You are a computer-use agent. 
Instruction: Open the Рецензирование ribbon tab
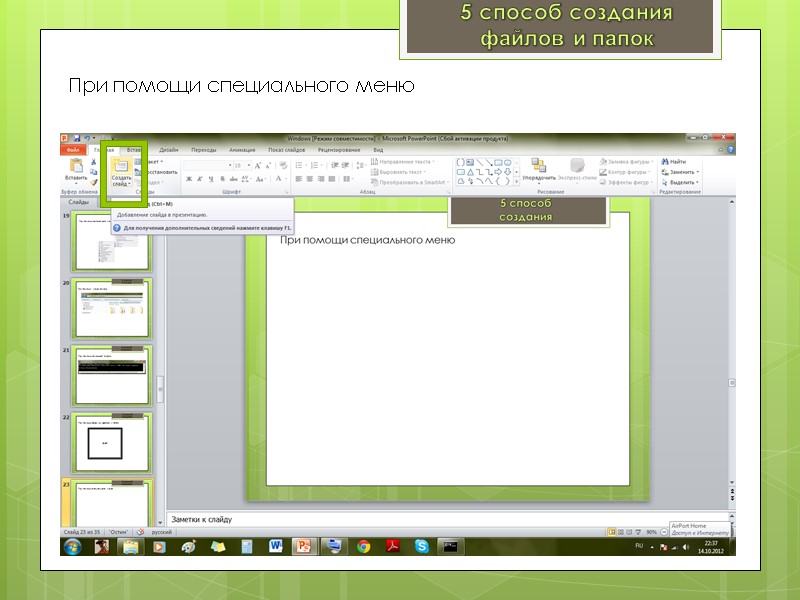pos(339,150)
